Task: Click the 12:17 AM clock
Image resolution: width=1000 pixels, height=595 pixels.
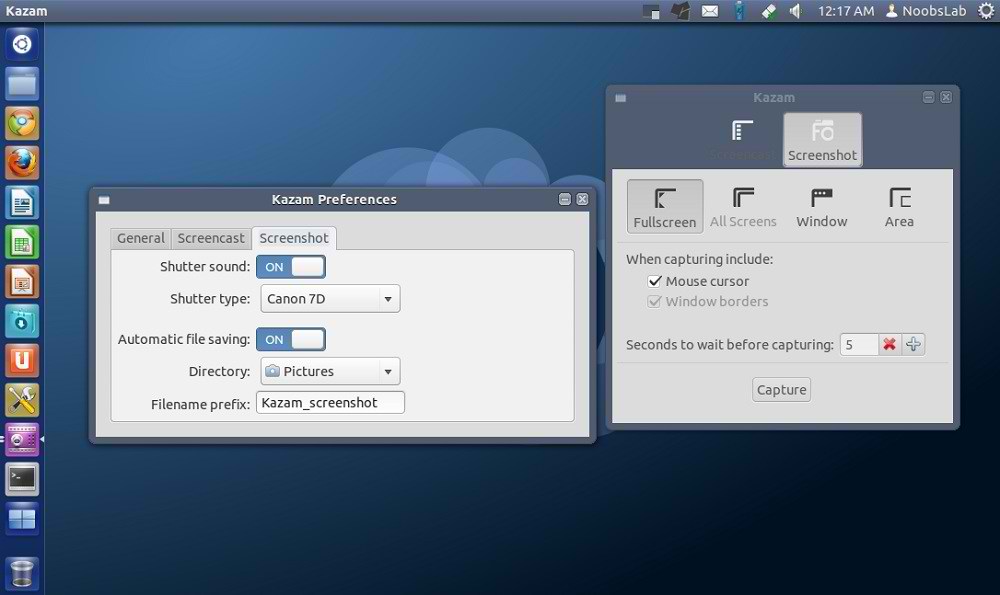Action: click(846, 11)
